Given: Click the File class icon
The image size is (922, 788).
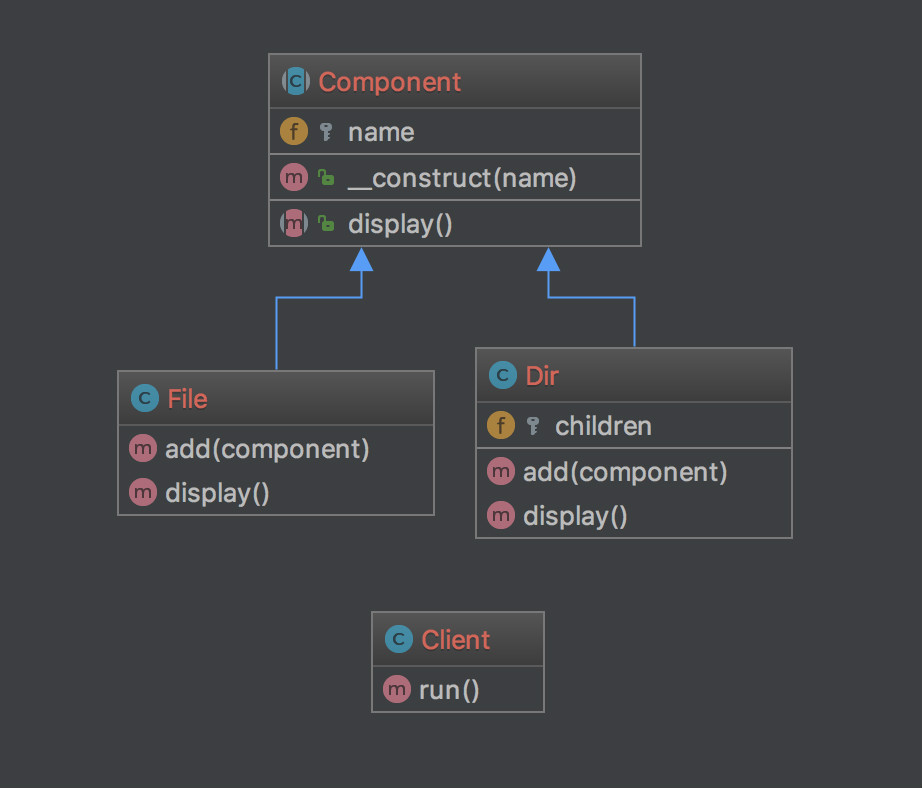Looking at the screenshot, I should (144, 399).
